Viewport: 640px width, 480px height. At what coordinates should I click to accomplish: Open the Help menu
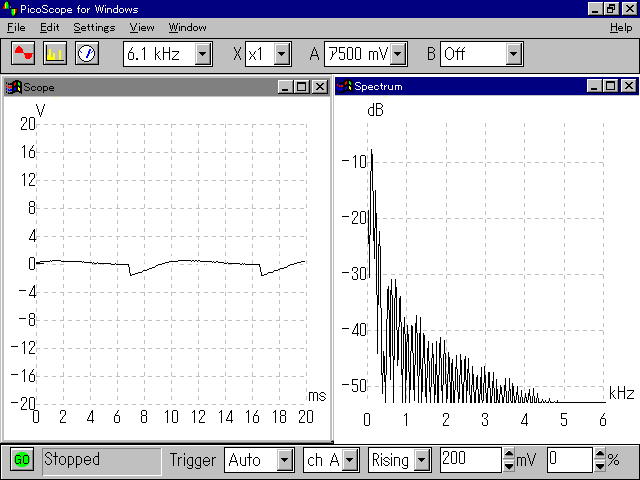click(621, 27)
